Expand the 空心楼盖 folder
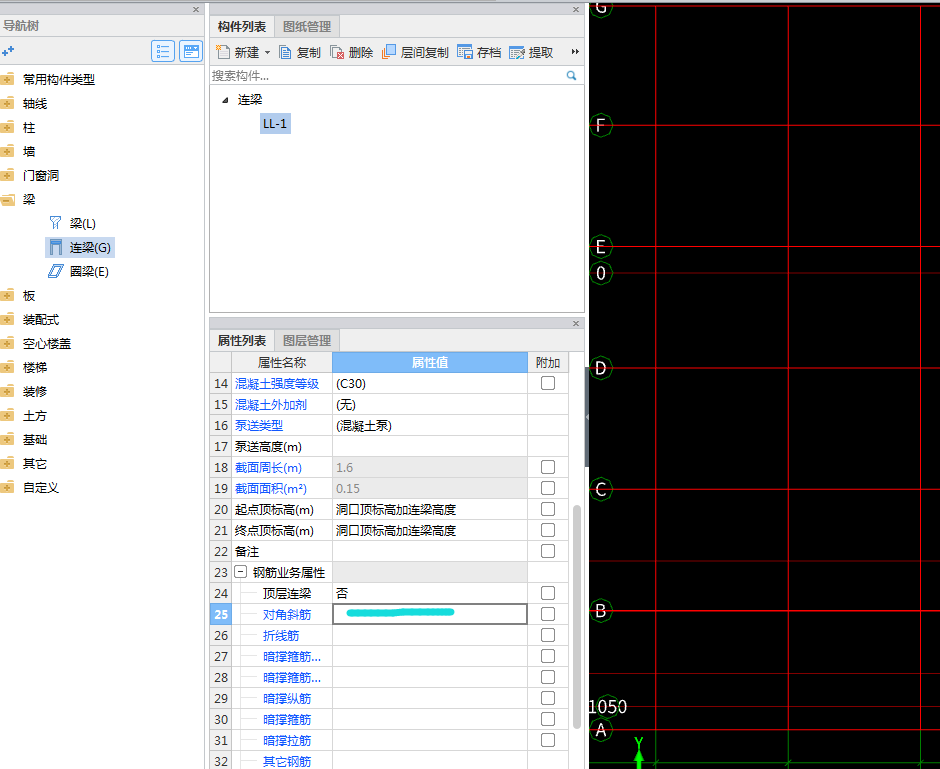The height and width of the screenshot is (769, 940). [x=7, y=343]
